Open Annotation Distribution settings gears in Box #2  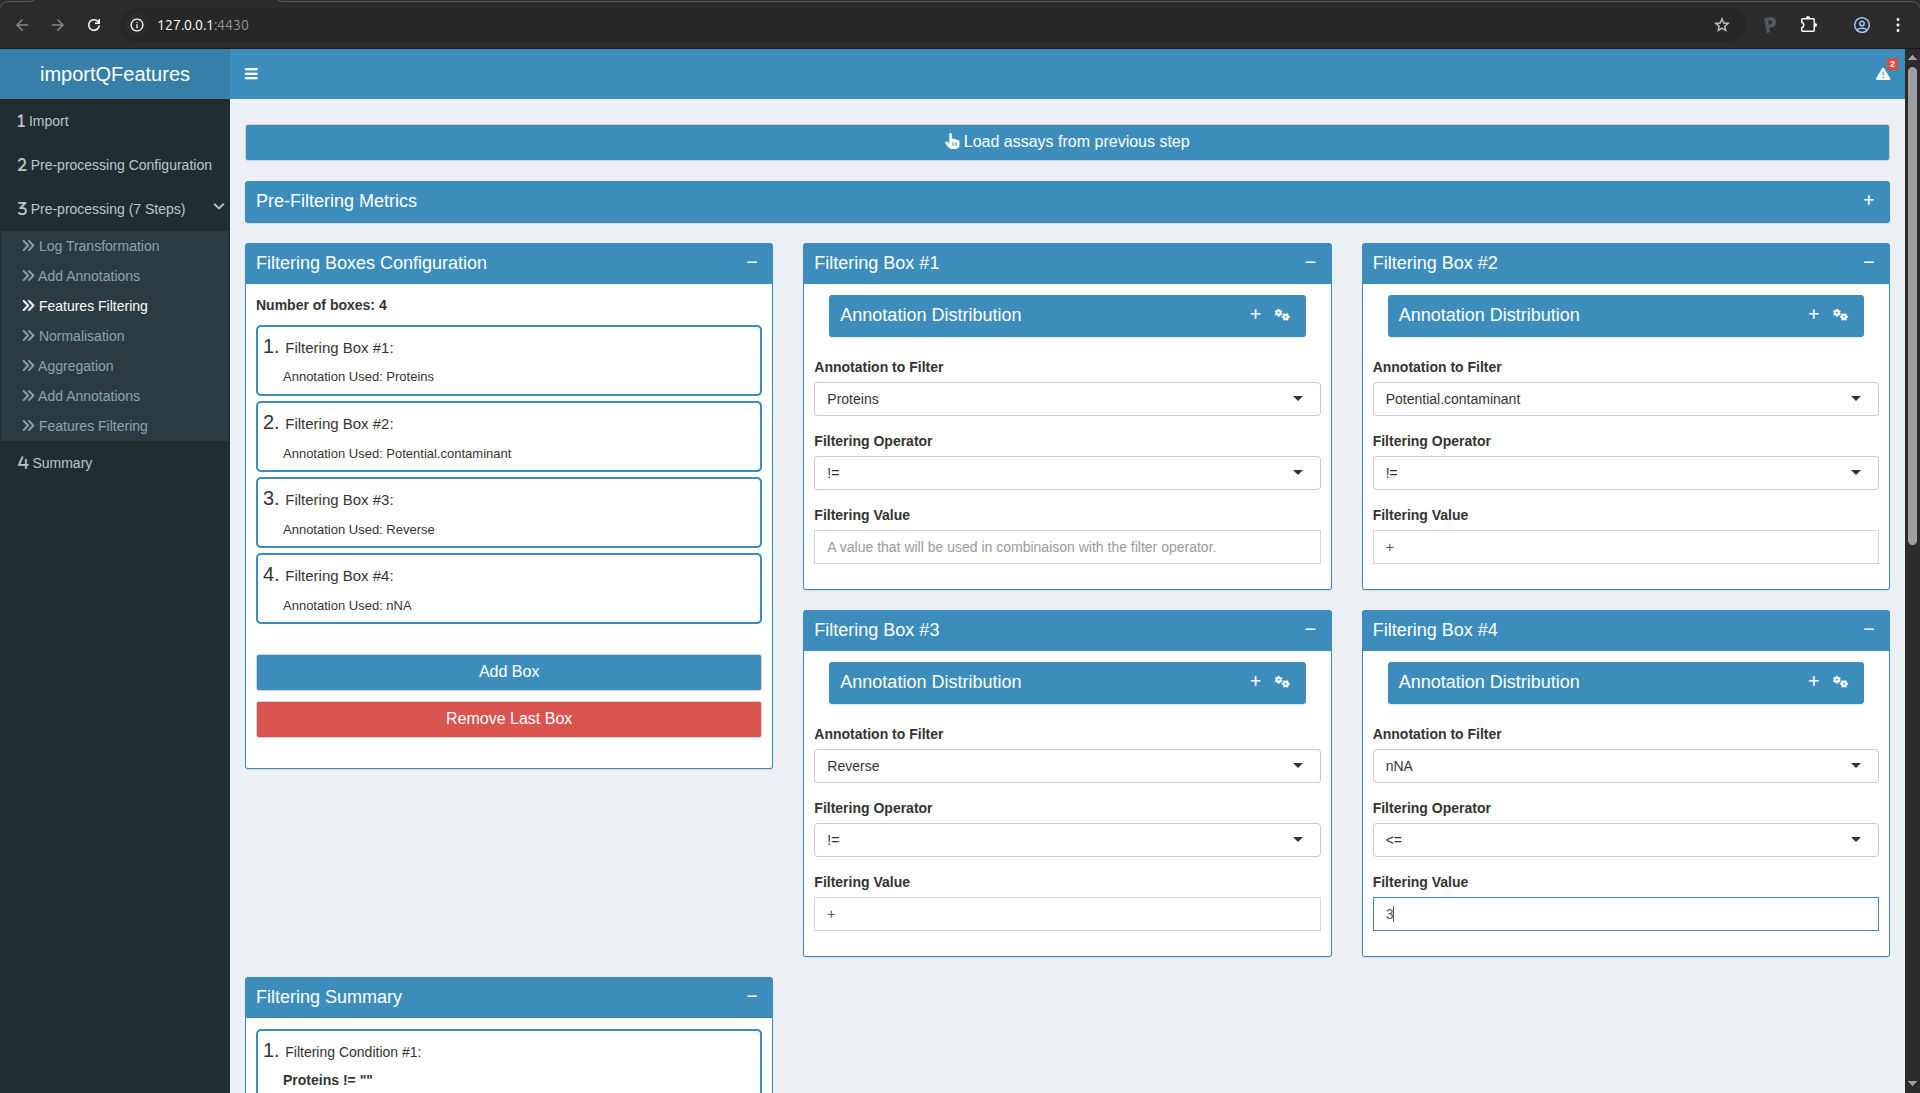click(1840, 315)
